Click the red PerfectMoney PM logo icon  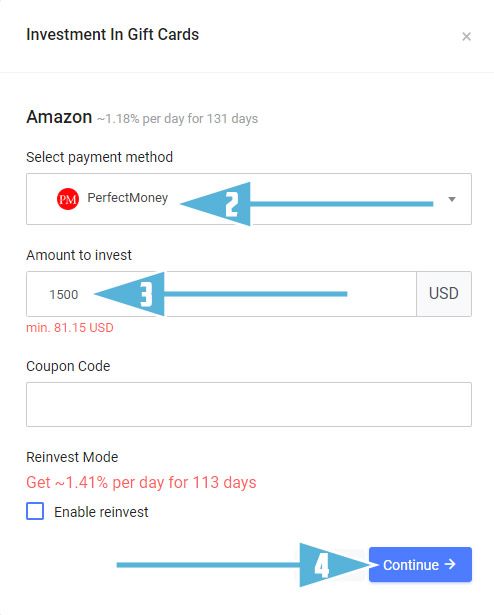(x=68, y=199)
